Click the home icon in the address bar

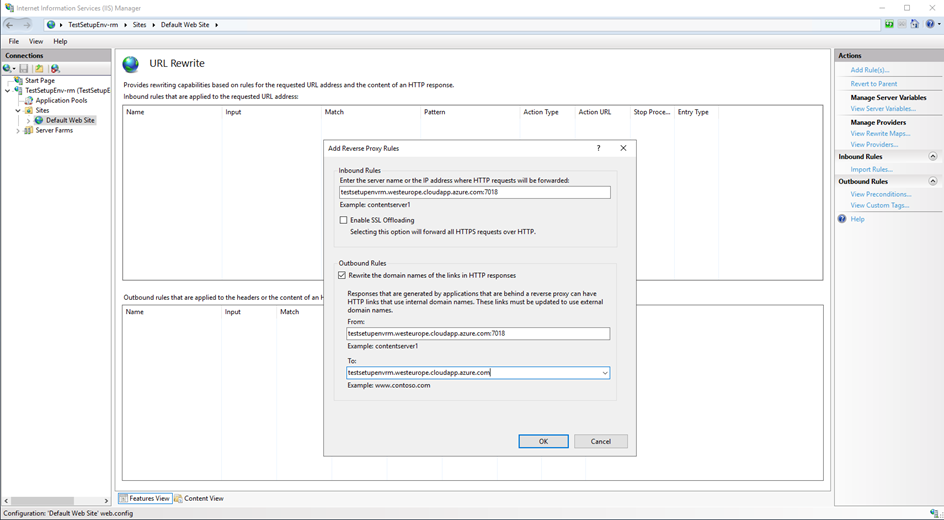915,24
